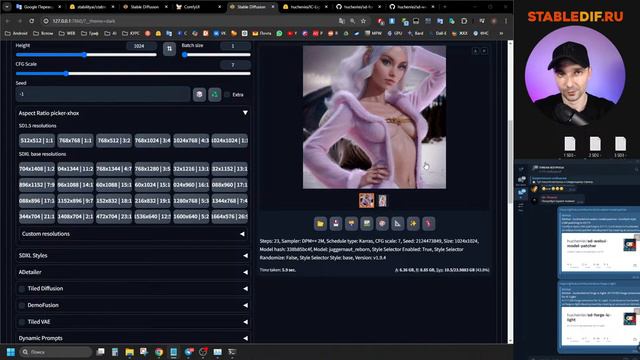The height and width of the screenshot is (360, 640).
Task: Open File Explorer from the taskbar
Action: pos(129,352)
